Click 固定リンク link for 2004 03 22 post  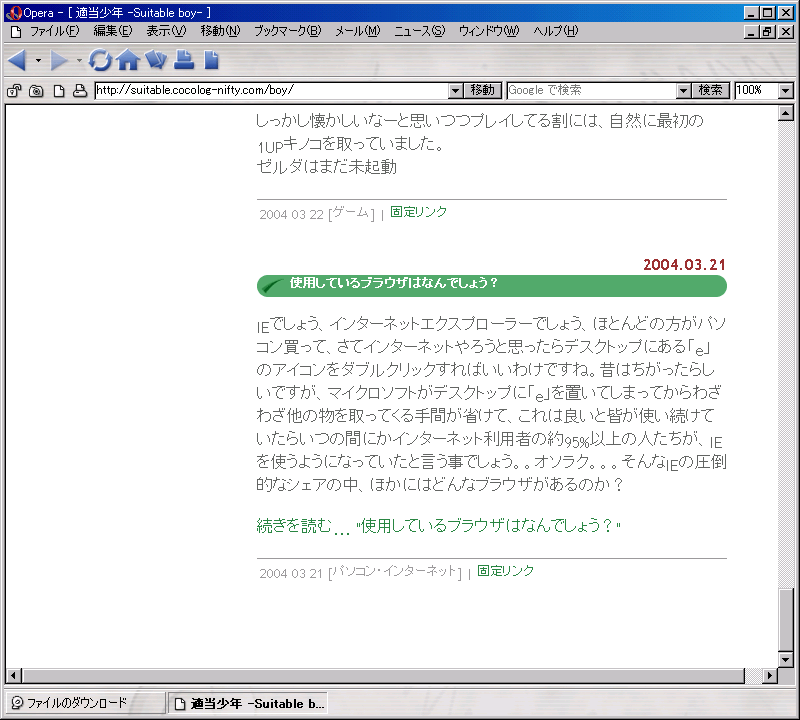[x=418, y=212]
